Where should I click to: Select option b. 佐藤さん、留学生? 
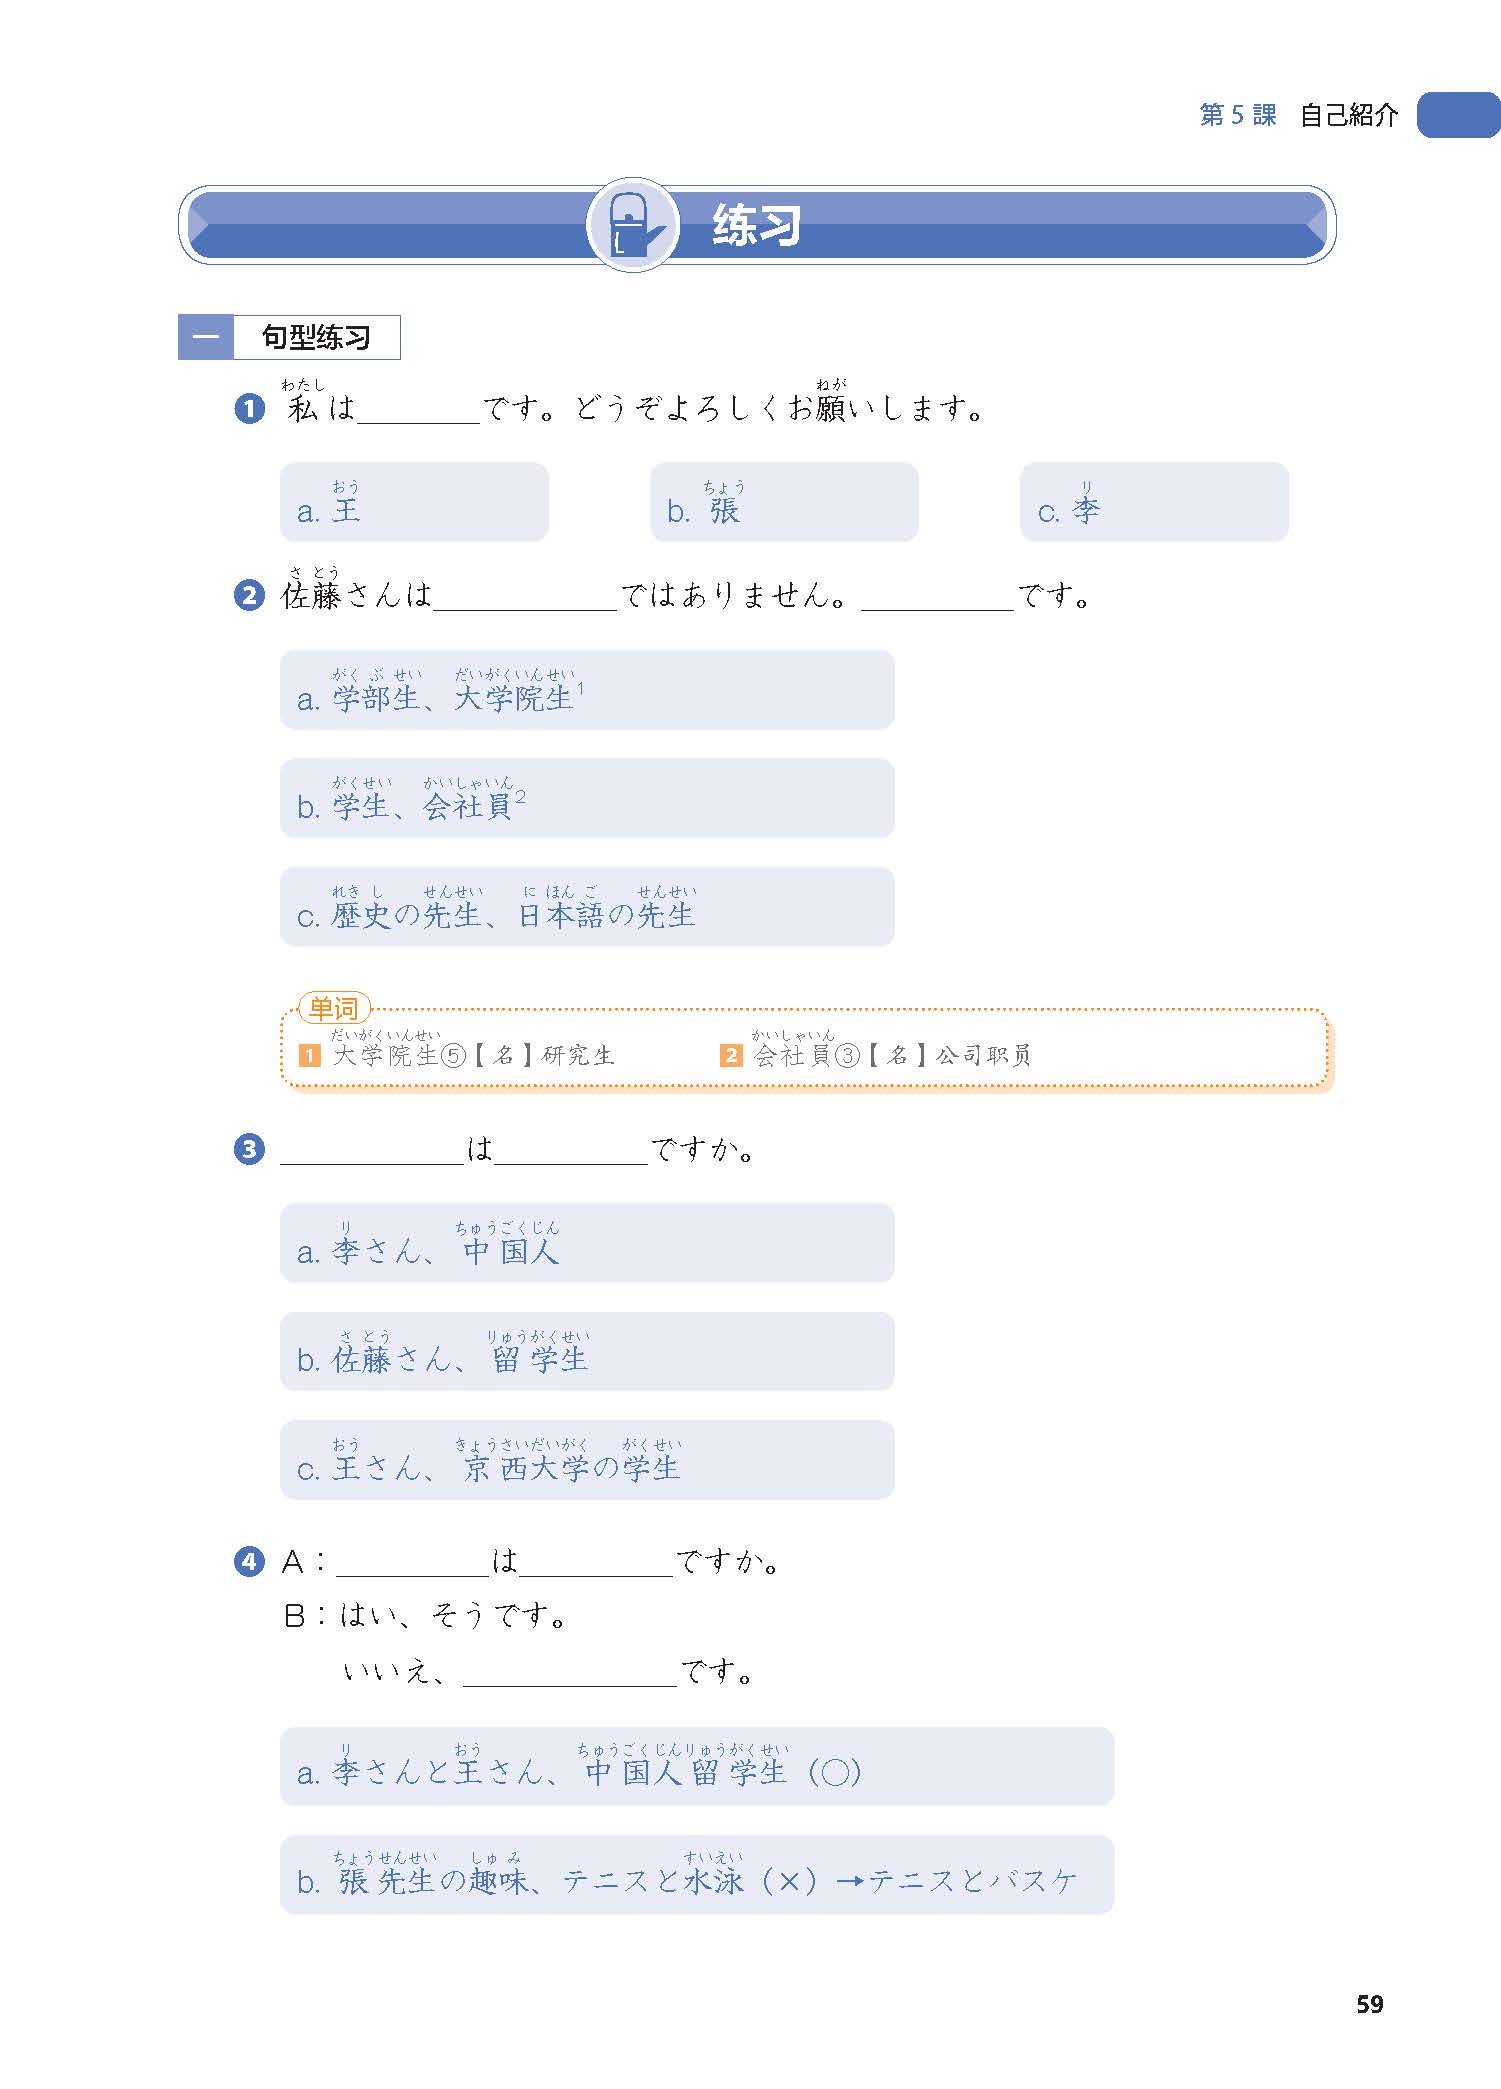click(x=587, y=1351)
